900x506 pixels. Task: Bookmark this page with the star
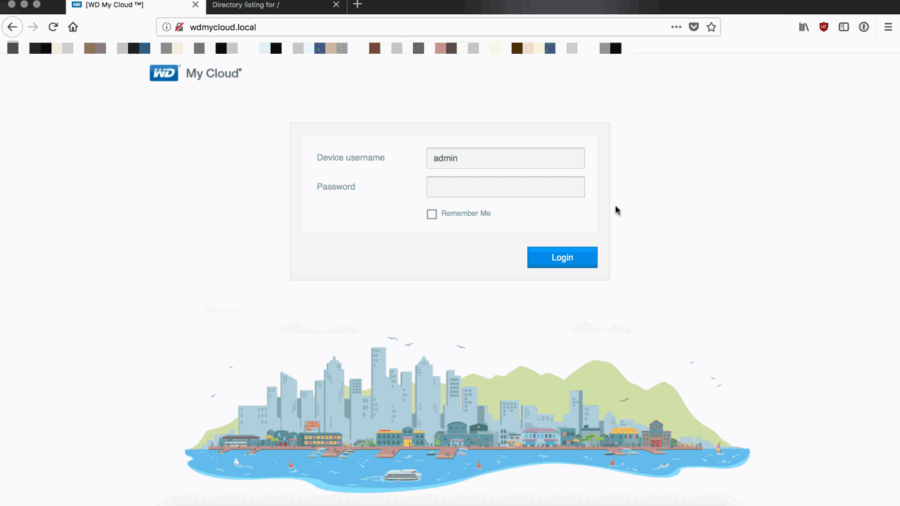tap(712, 27)
